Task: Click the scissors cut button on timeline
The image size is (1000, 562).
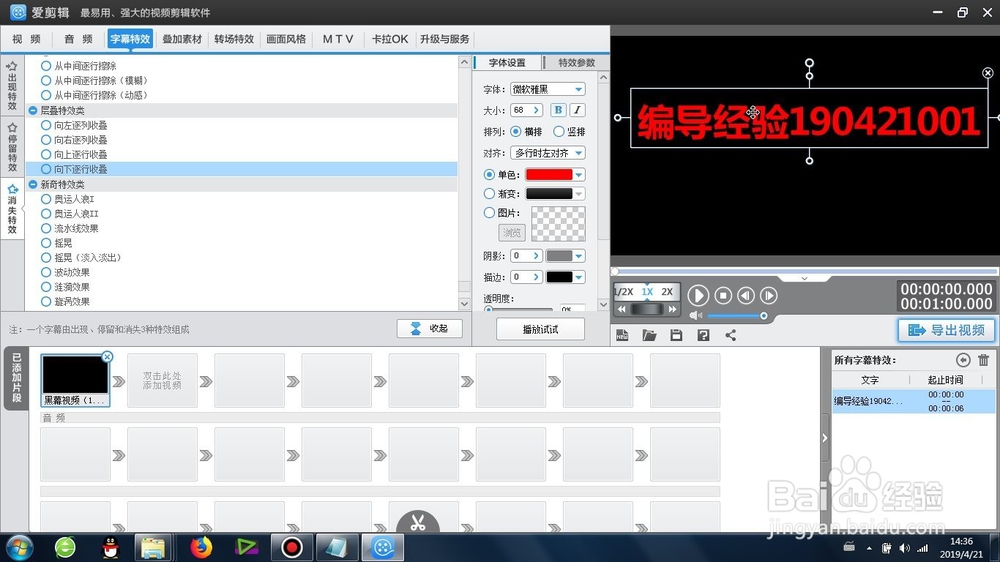Action: click(418, 522)
